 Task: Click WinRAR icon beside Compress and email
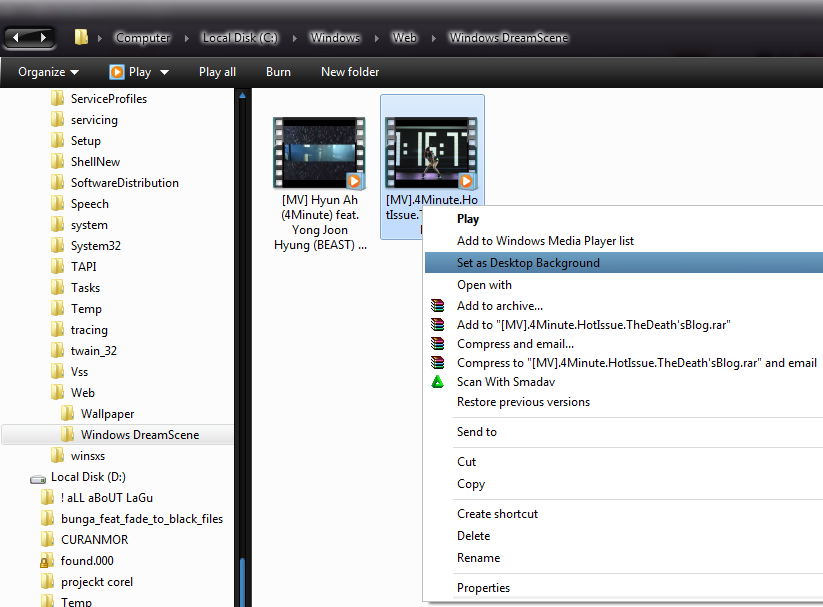(437, 344)
